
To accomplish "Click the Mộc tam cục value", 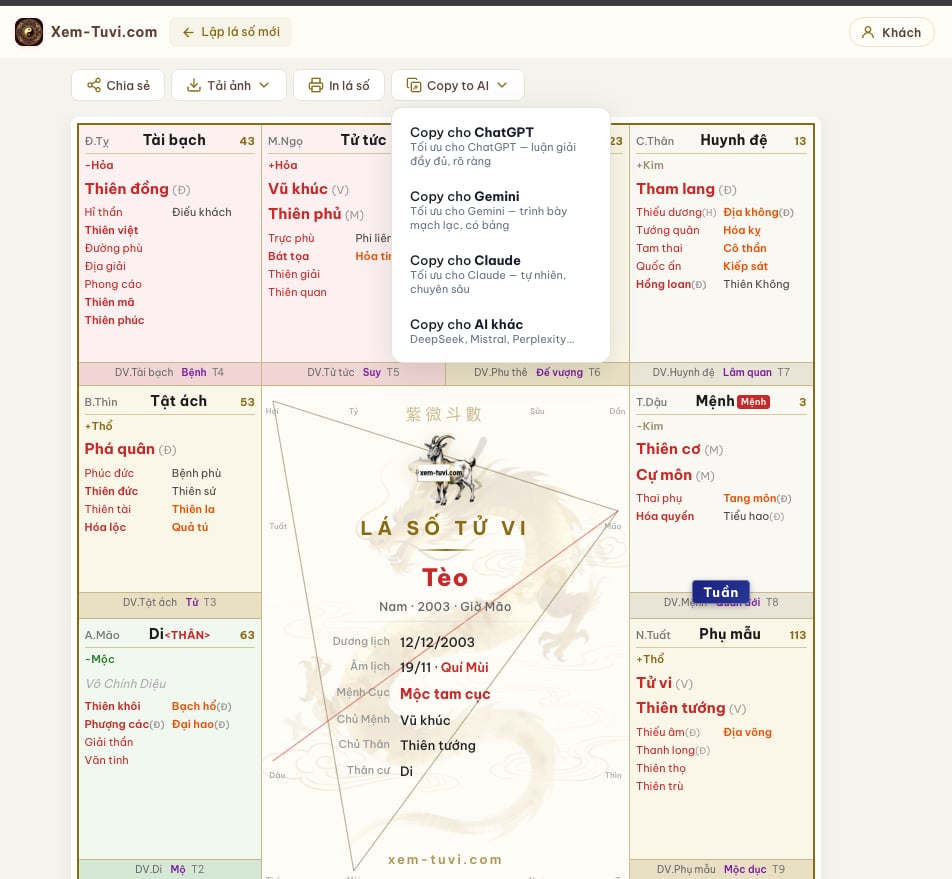I will (x=445, y=694).
